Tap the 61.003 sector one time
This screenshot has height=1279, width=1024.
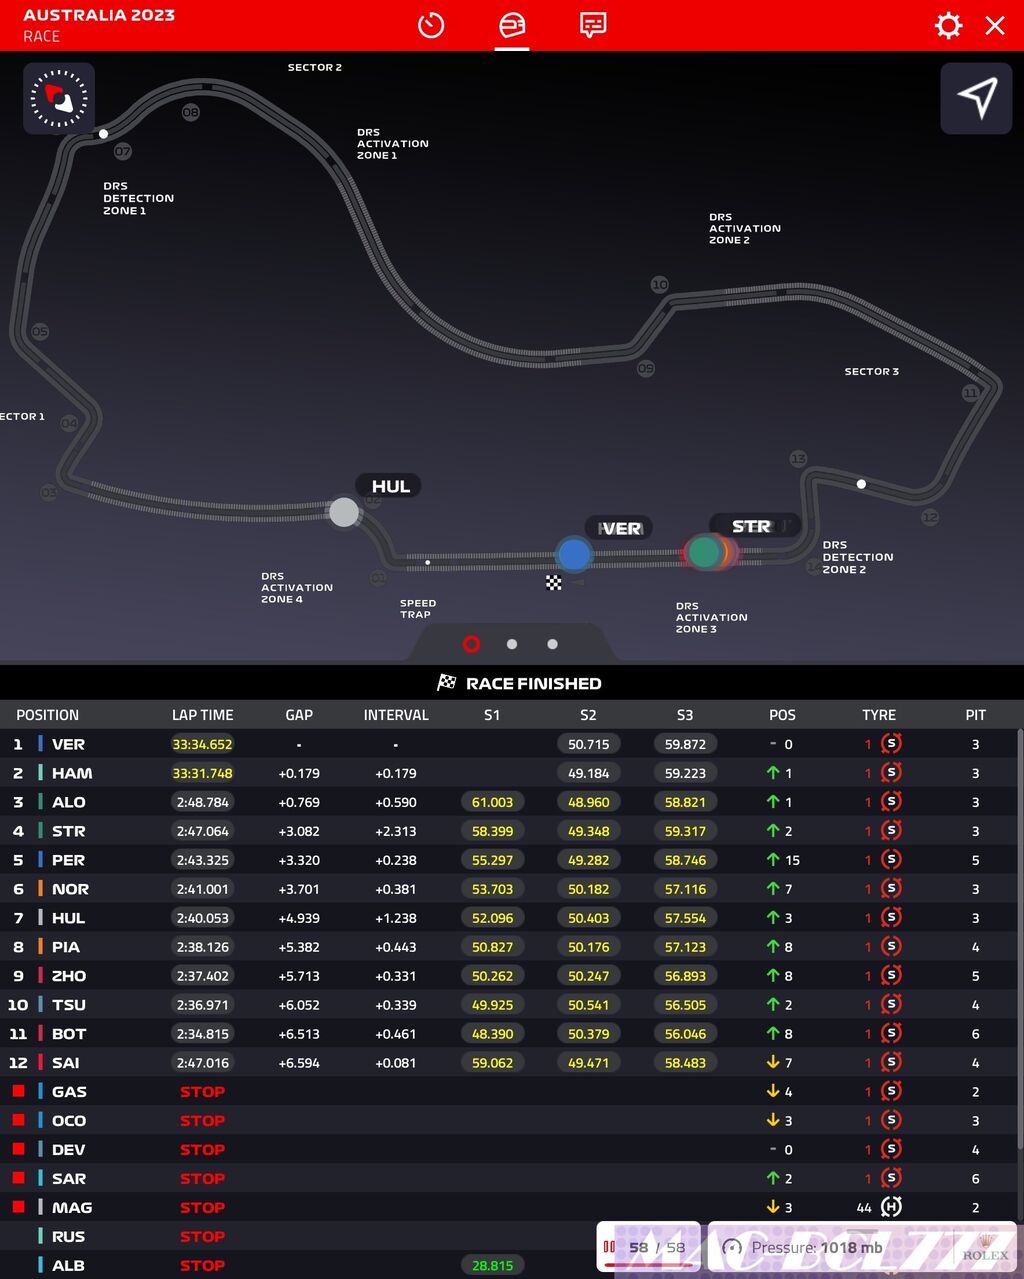tap(492, 802)
